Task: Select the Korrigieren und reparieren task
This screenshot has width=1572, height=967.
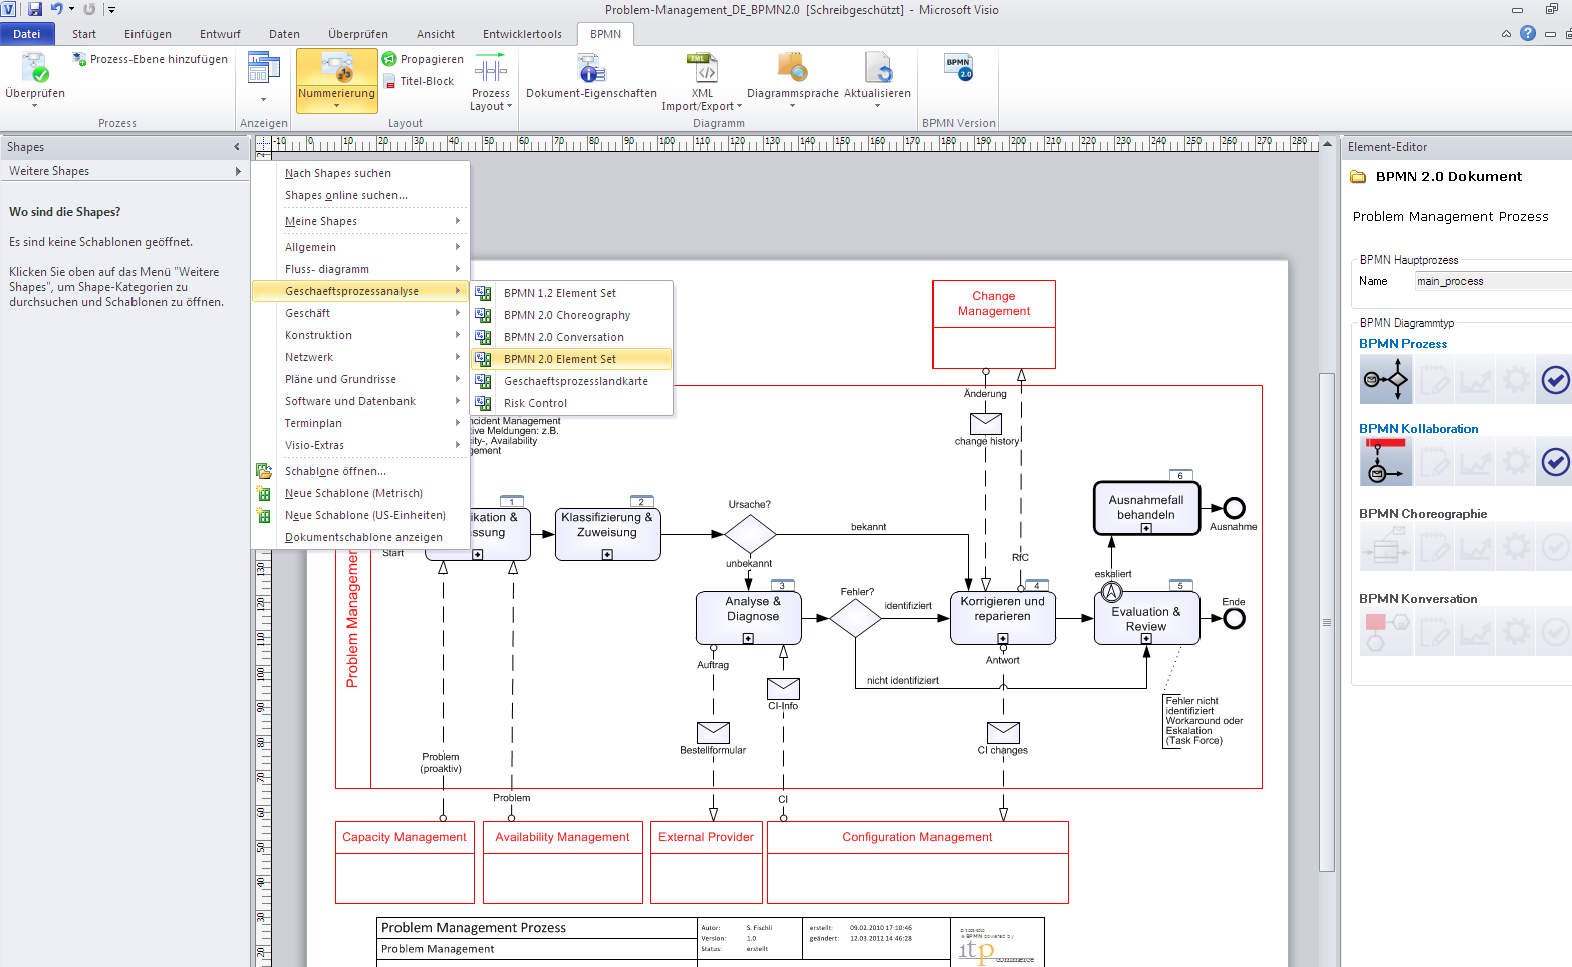Action: coord(1003,618)
